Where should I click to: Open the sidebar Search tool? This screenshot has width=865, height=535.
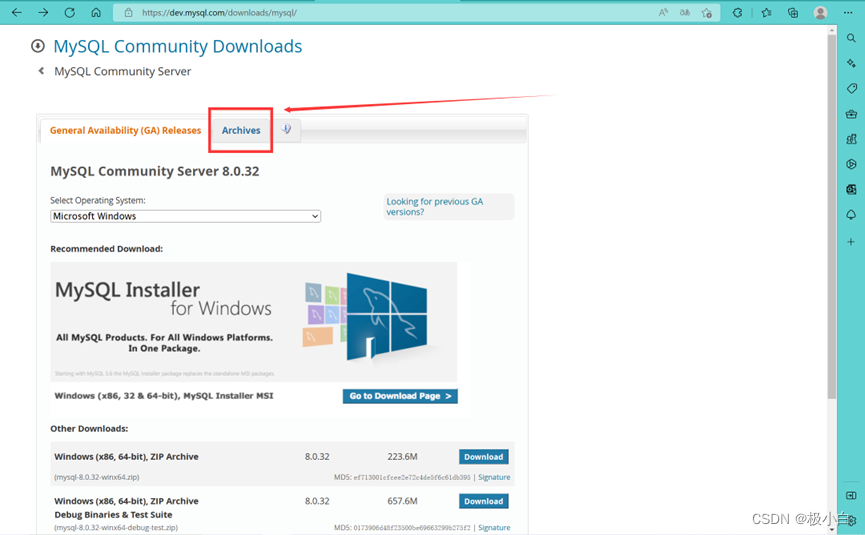[851, 38]
